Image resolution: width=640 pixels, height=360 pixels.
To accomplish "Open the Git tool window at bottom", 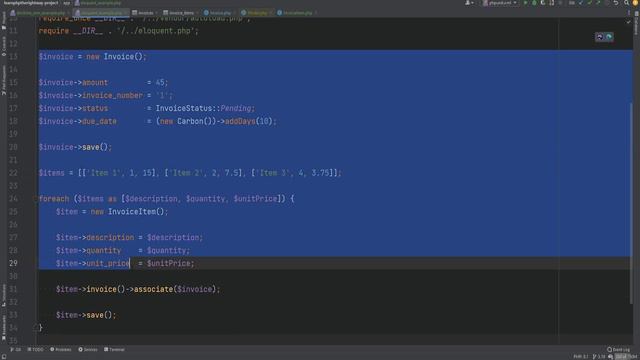I will (x=16, y=349).
